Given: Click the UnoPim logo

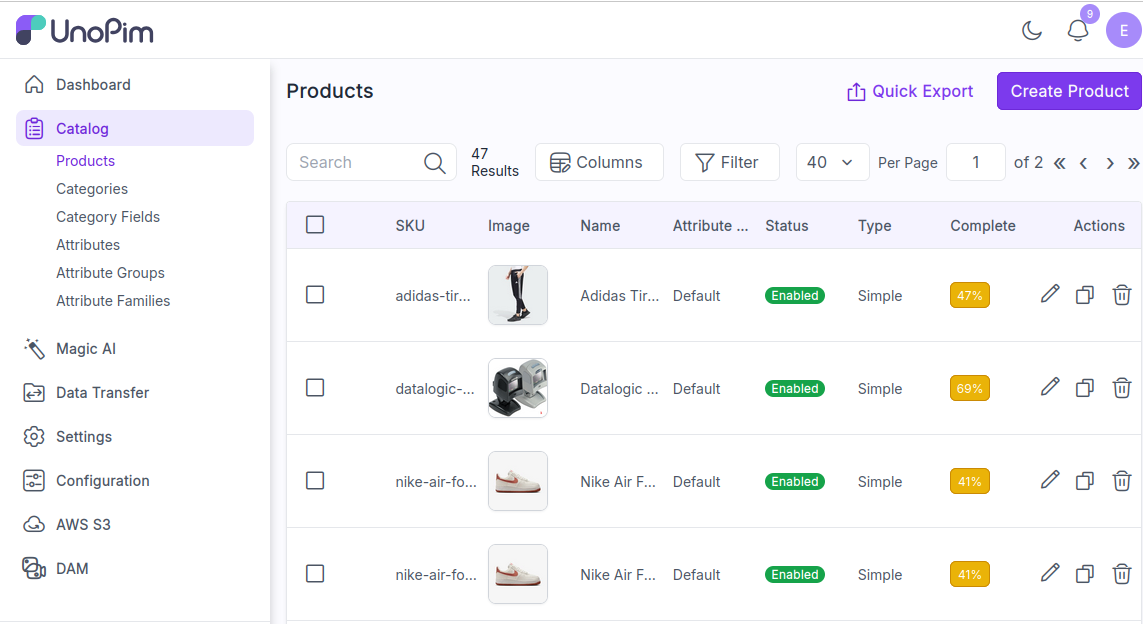Looking at the screenshot, I should point(85,31).
